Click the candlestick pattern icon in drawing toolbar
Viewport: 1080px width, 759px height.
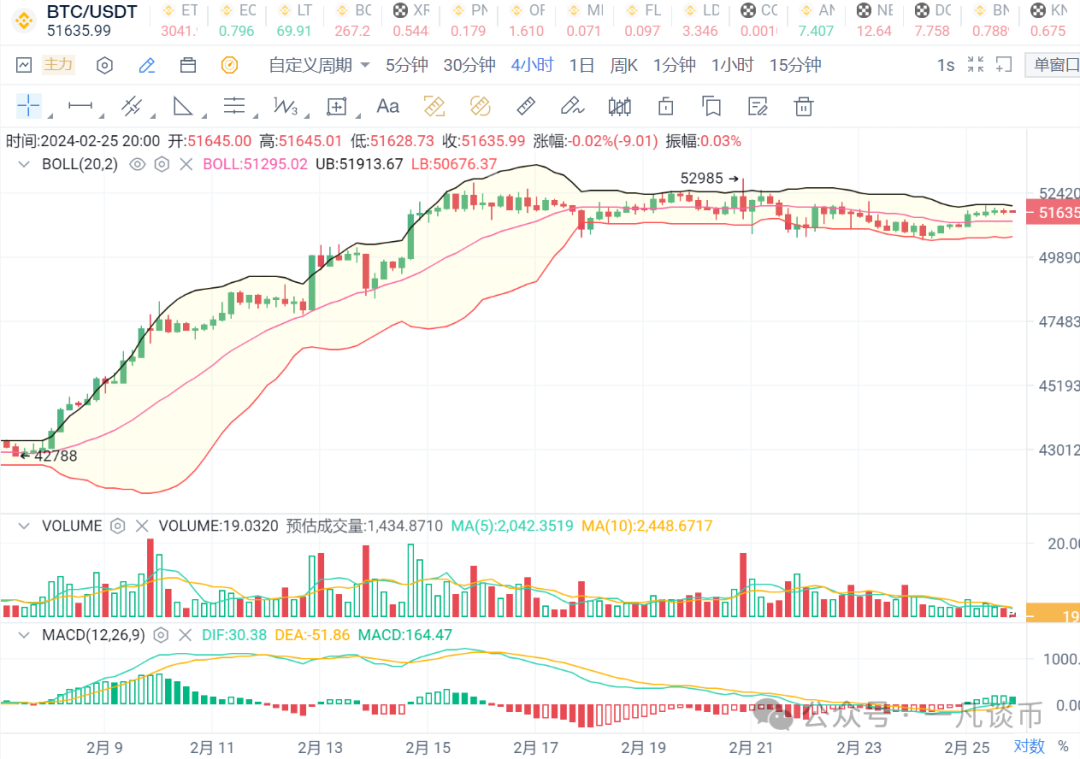pyautogui.click(x=619, y=106)
